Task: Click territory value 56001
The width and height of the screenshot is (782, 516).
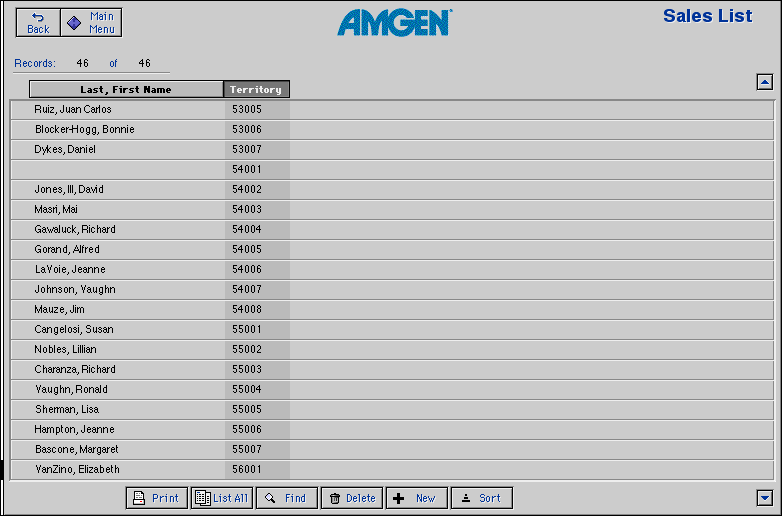Action: (247, 469)
